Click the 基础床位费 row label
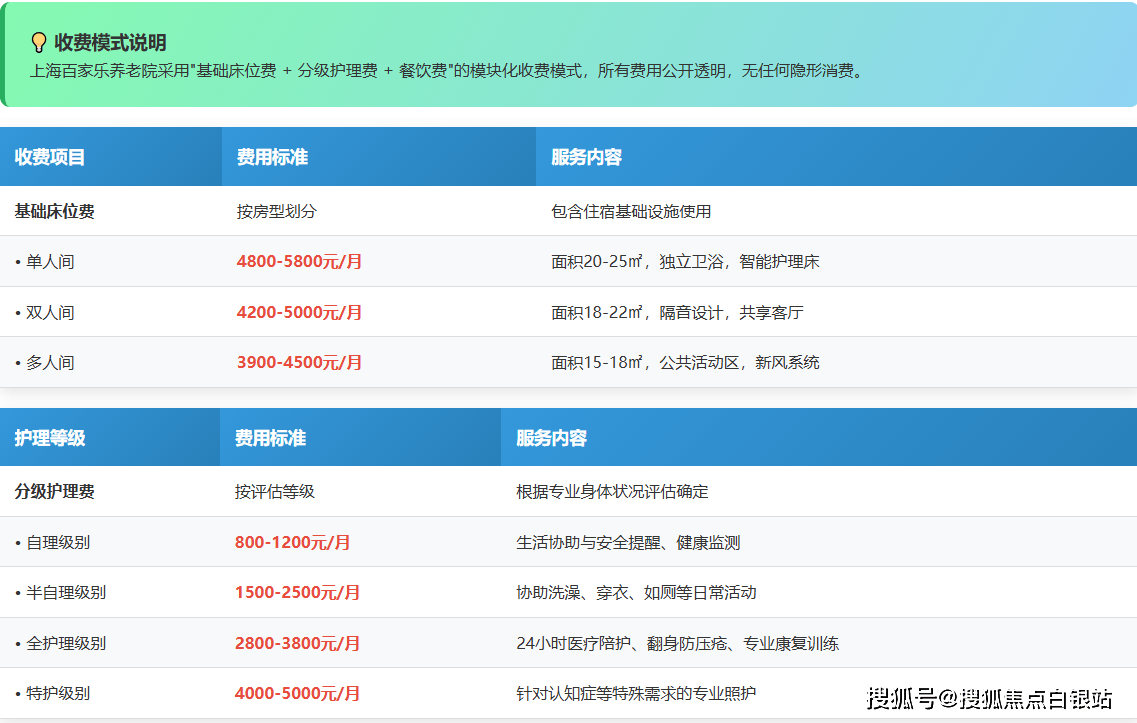The image size is (1137, 723). point(55,211)
